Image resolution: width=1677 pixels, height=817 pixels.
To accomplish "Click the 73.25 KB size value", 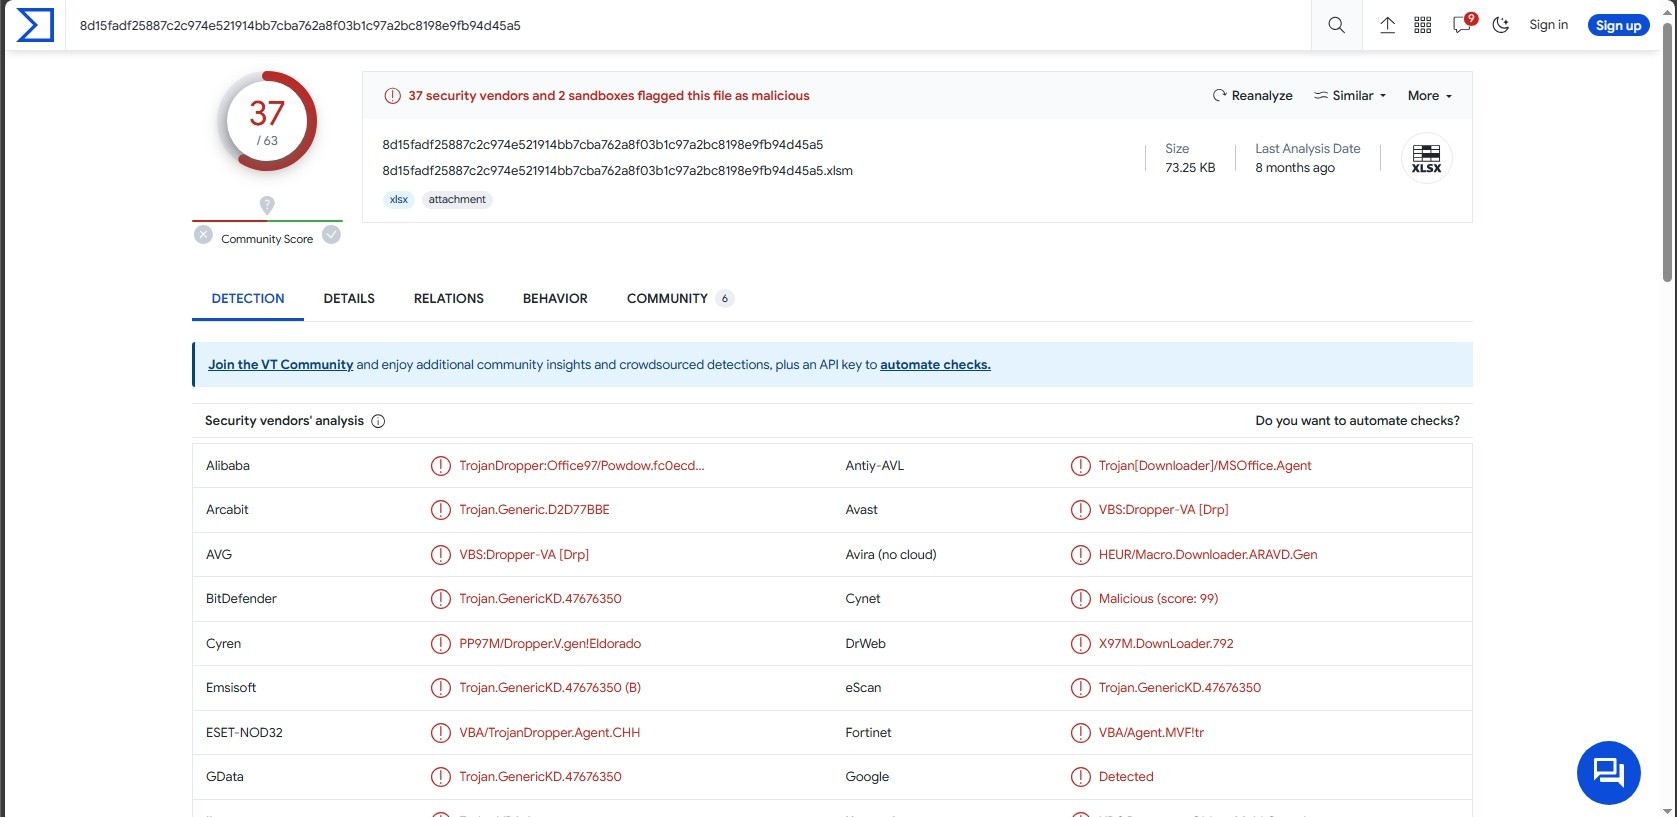I will [1190, 168].
